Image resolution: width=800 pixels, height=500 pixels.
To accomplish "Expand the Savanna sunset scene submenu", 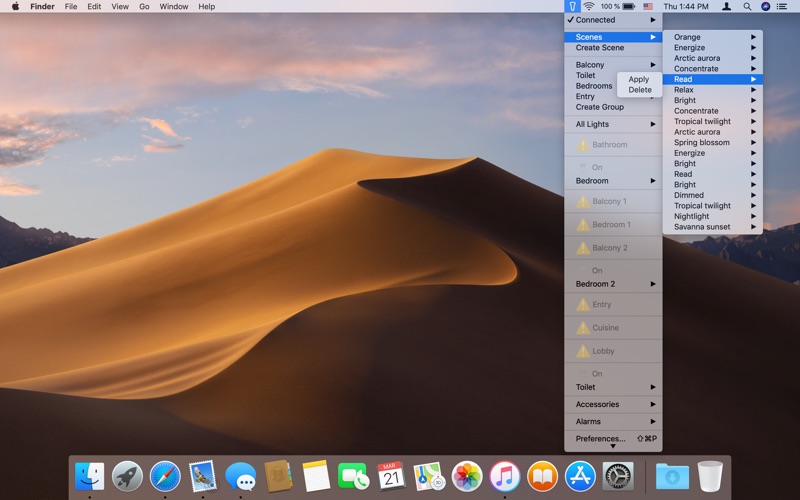I will pos(713,227).
